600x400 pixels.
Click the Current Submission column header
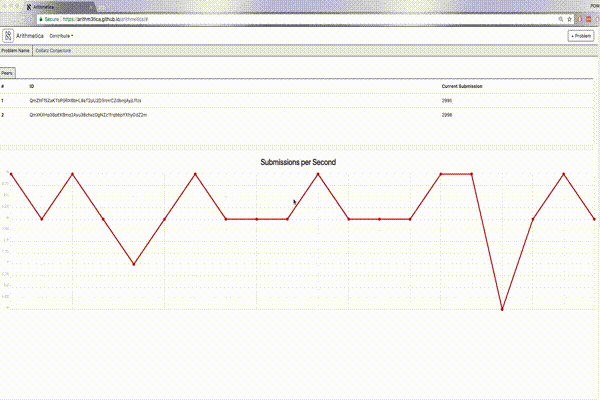pyautogui.click(x=462, y=86)
